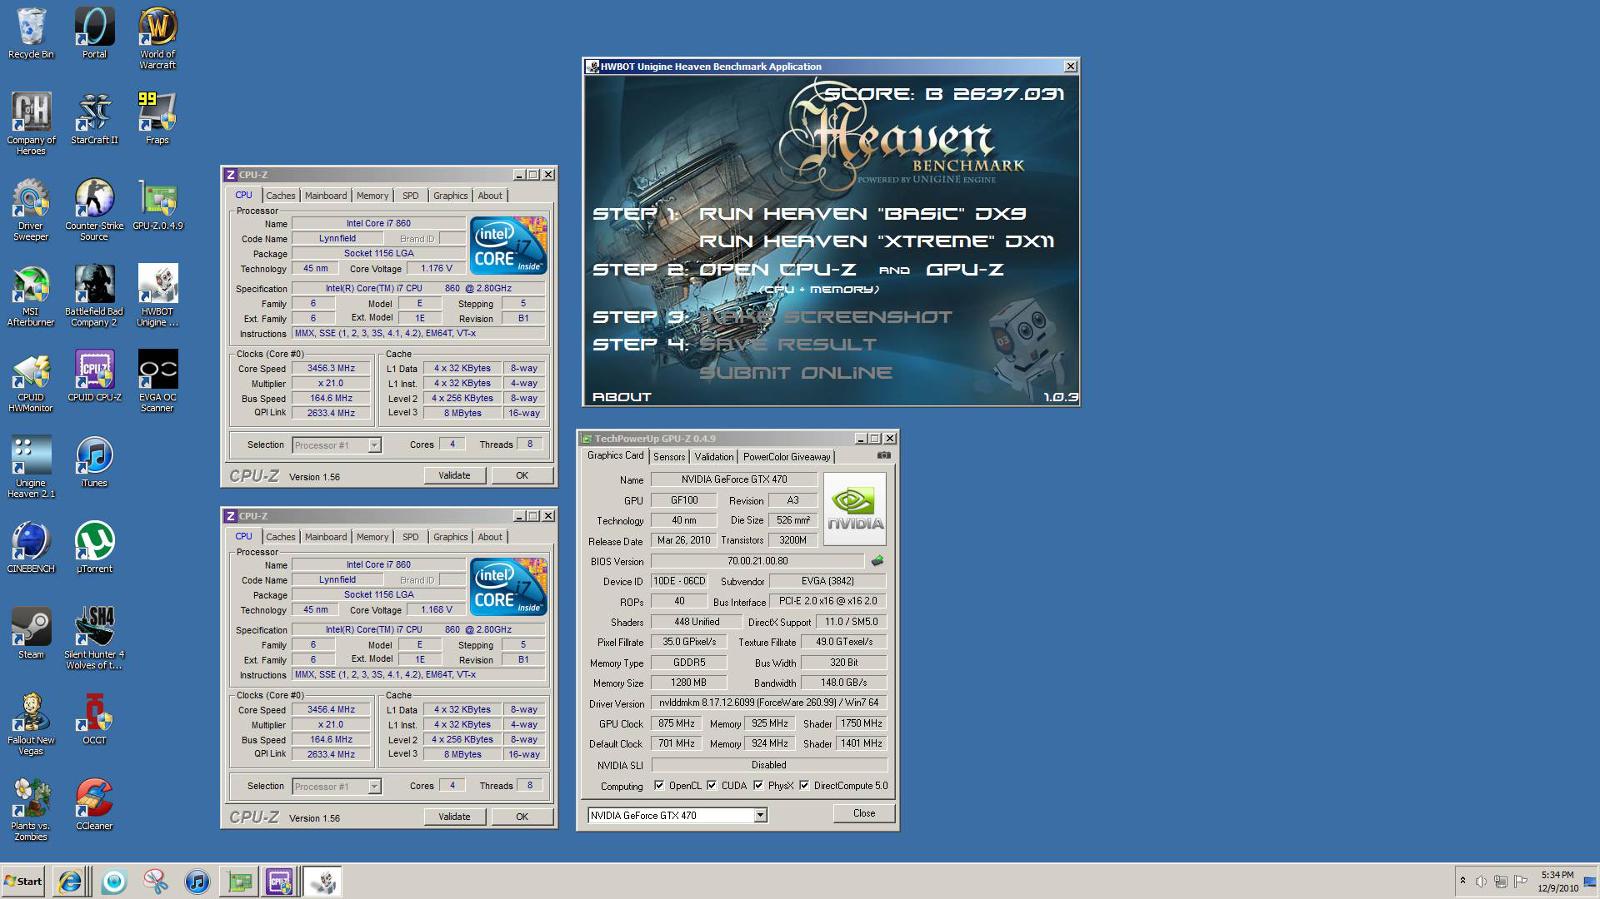Open CPUID HWMonitor desktop icon
1600x899 pixels.
click(x=31, y=380)
